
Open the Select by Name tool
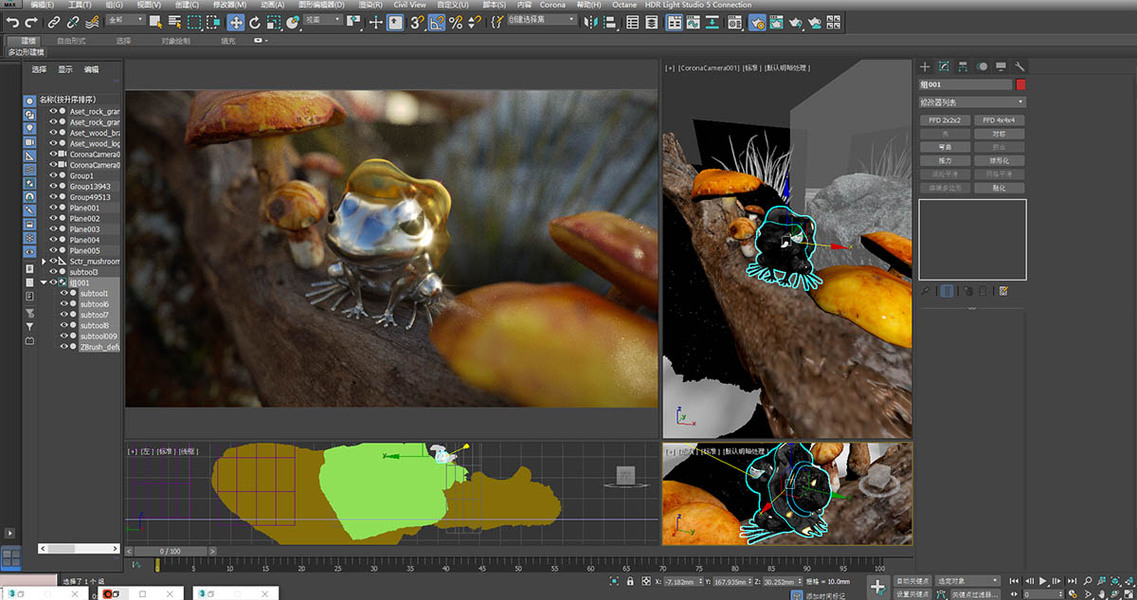[174, 22]
